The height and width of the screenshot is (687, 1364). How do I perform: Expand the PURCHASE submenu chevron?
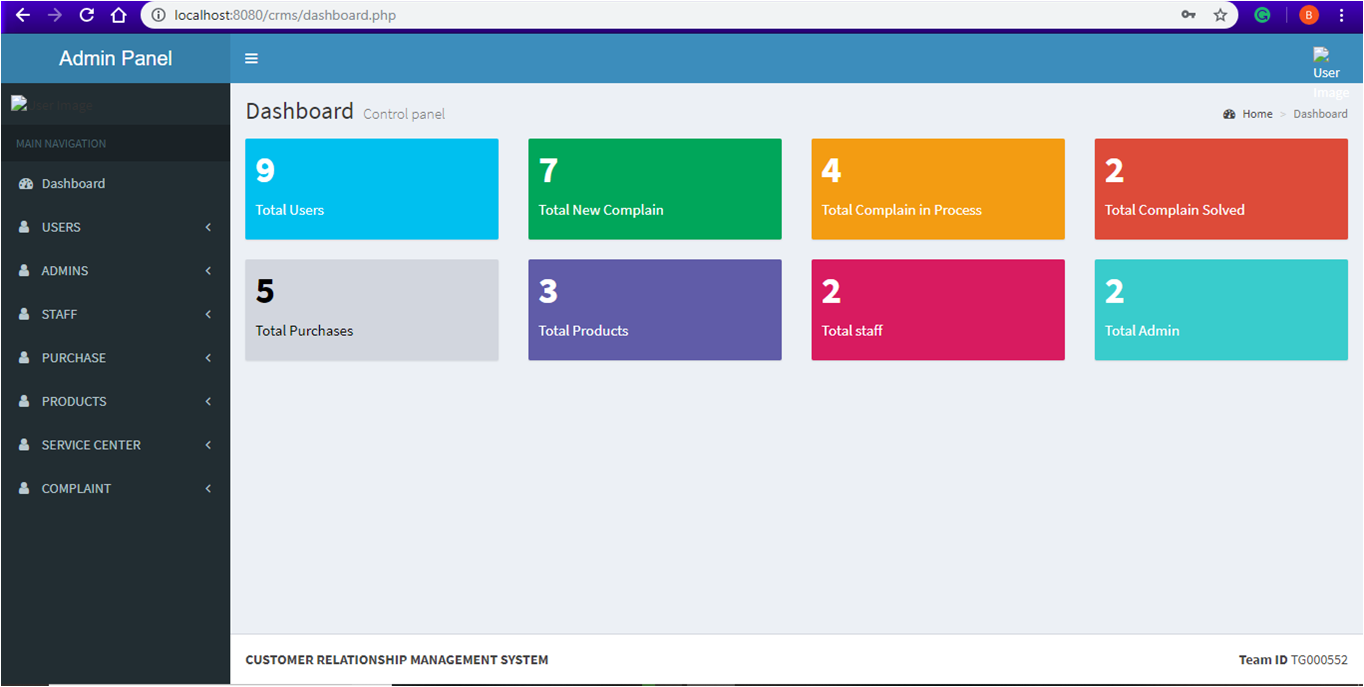point(208,358)
